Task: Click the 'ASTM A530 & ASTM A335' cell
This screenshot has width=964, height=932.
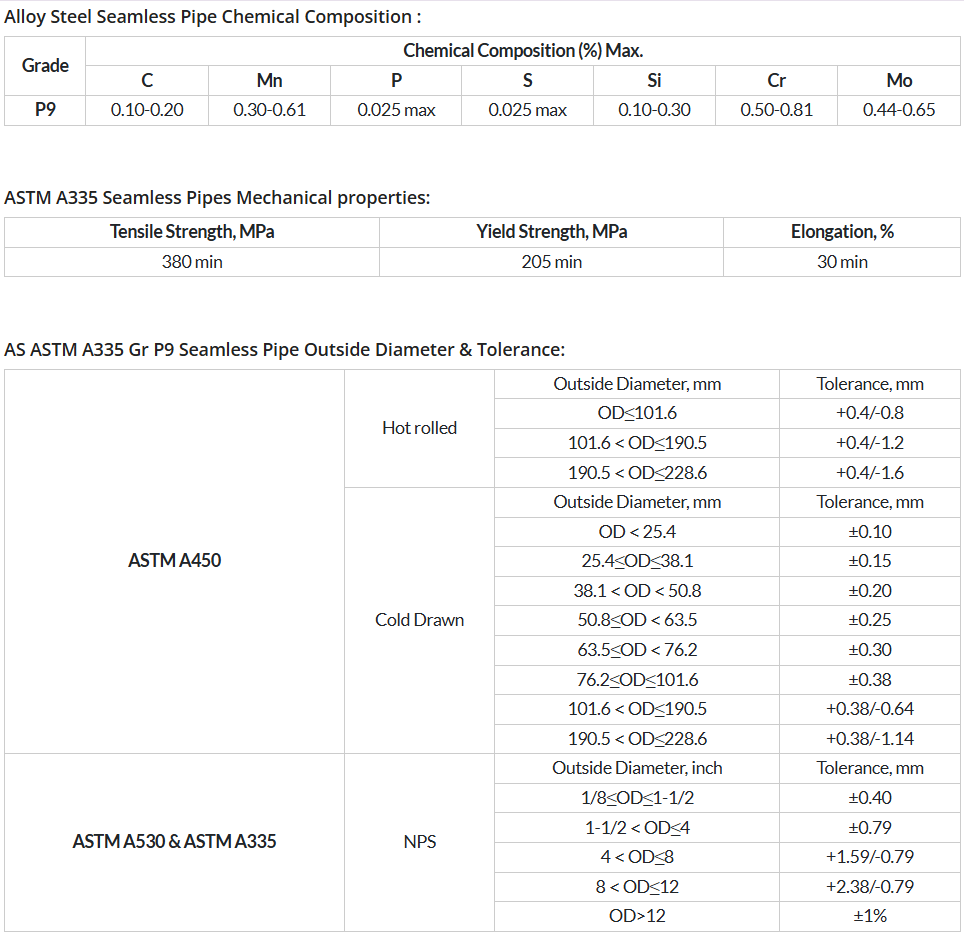Action: [x=175, y=842]
